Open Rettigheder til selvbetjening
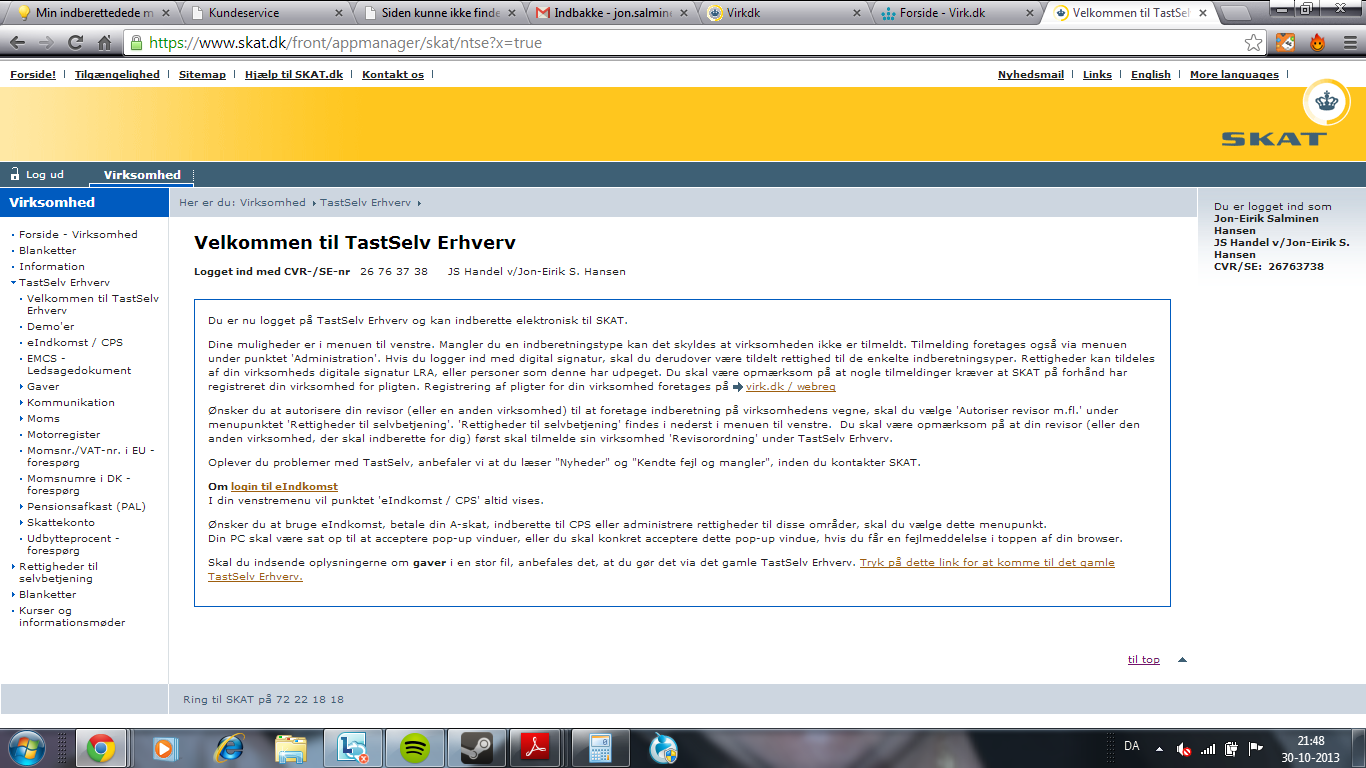This screenshot has width=1366, height=768. tap(59, 572)
